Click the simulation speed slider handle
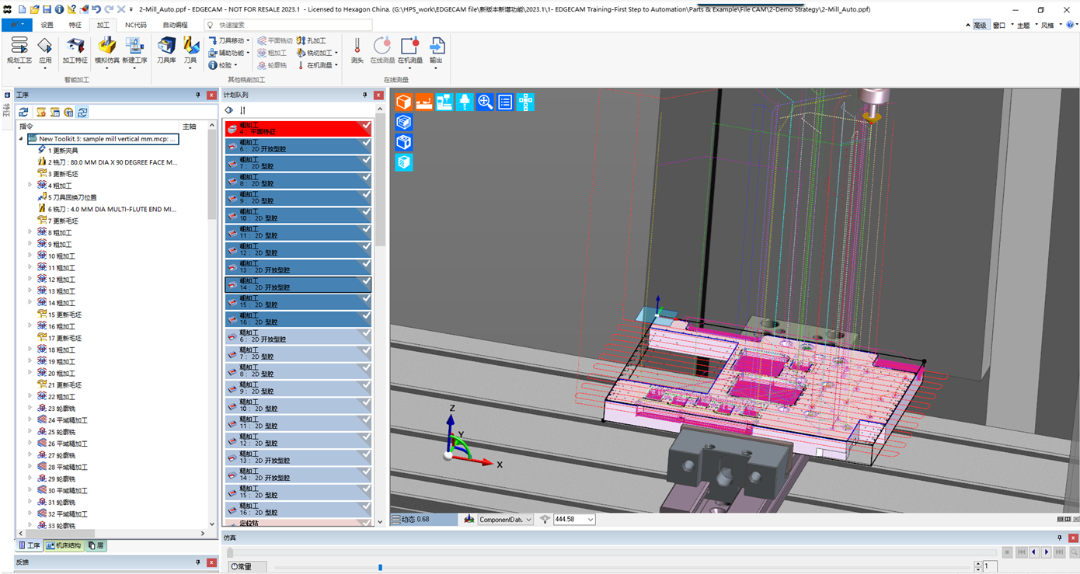 tap(380, 567)
